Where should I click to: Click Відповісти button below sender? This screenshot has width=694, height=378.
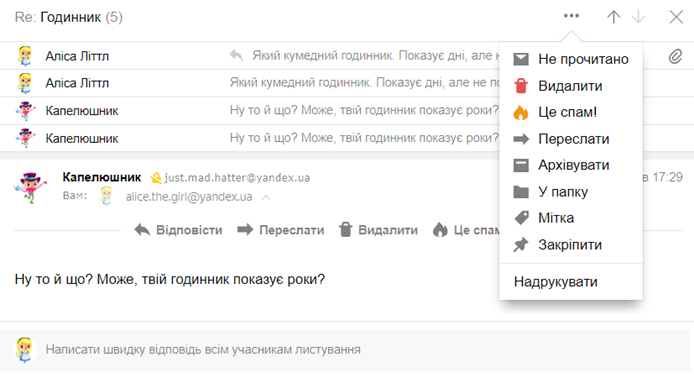[178, 230]
